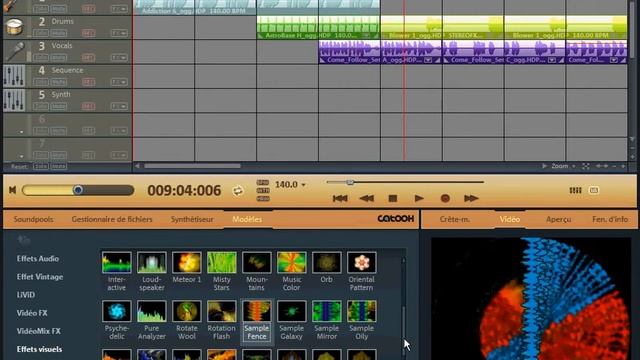Select the Misty Stars visual thumbnail
The height and width of the screenshot is (360, 640).
pyautogui.click(x=222, y=262)
